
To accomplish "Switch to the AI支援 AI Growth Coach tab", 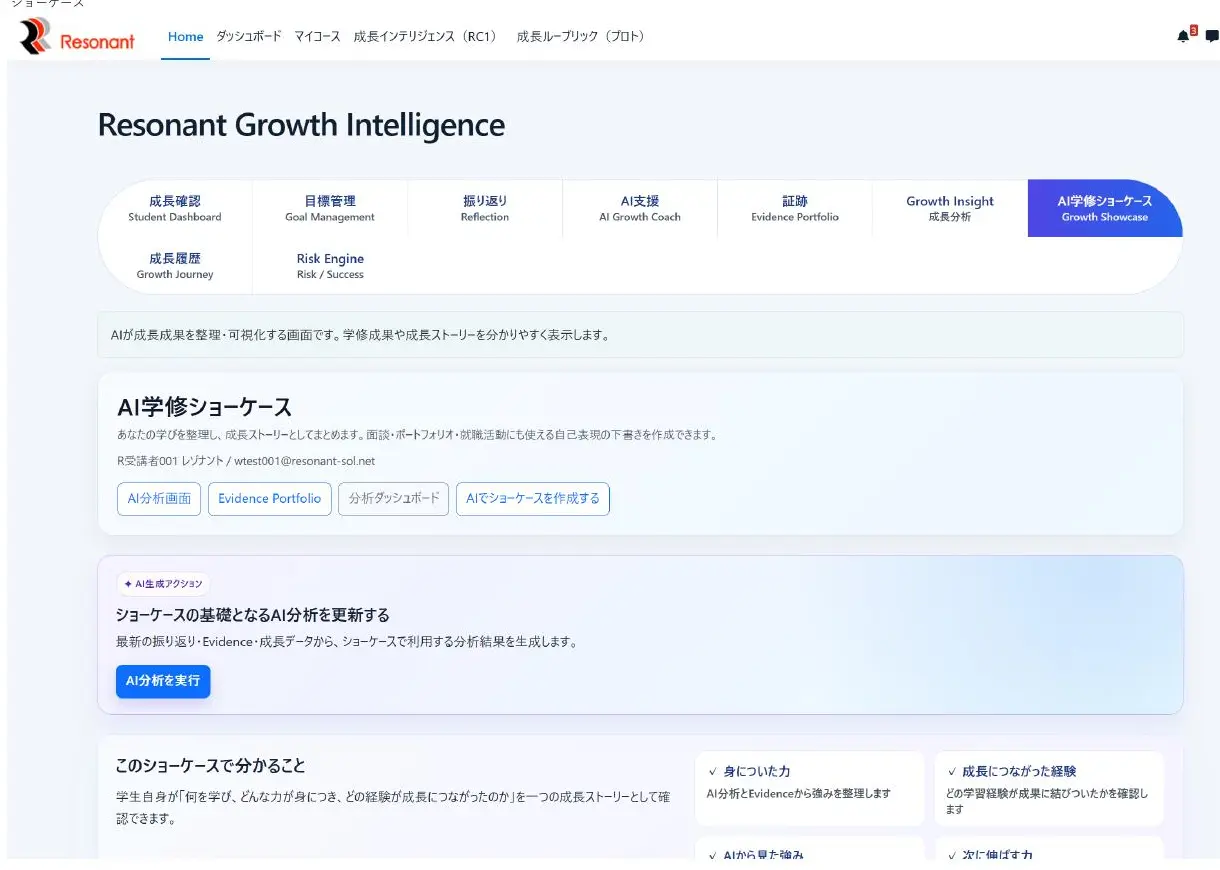I will [640, 208].
